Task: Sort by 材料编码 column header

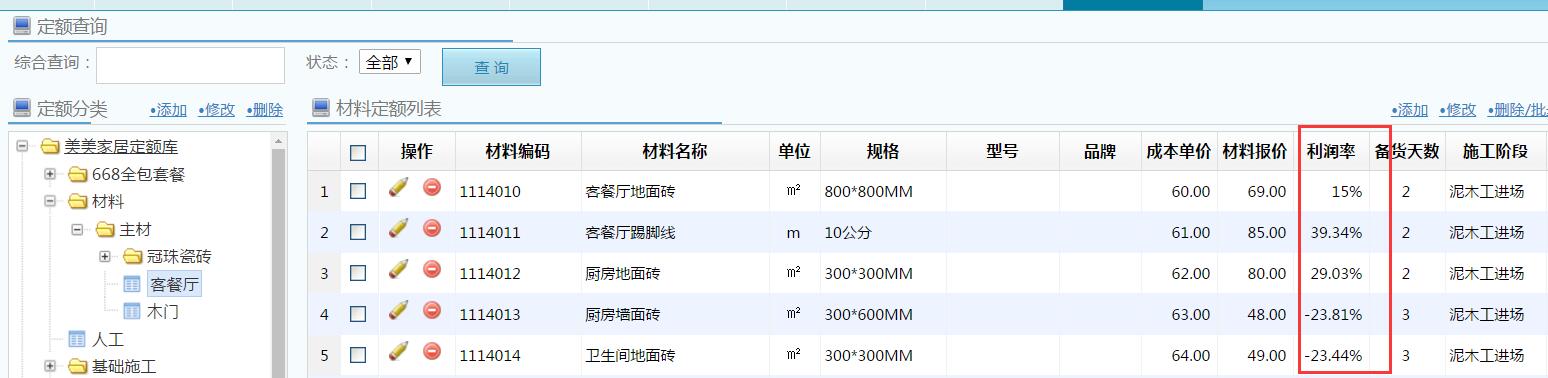Action: [x=518, y=152]
